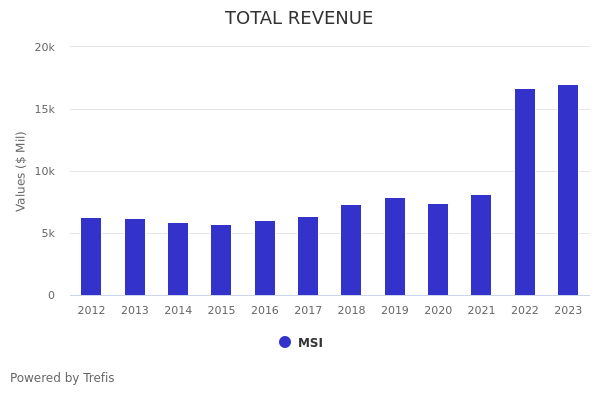Toggle the MSI legend color dot

(285, 342)
